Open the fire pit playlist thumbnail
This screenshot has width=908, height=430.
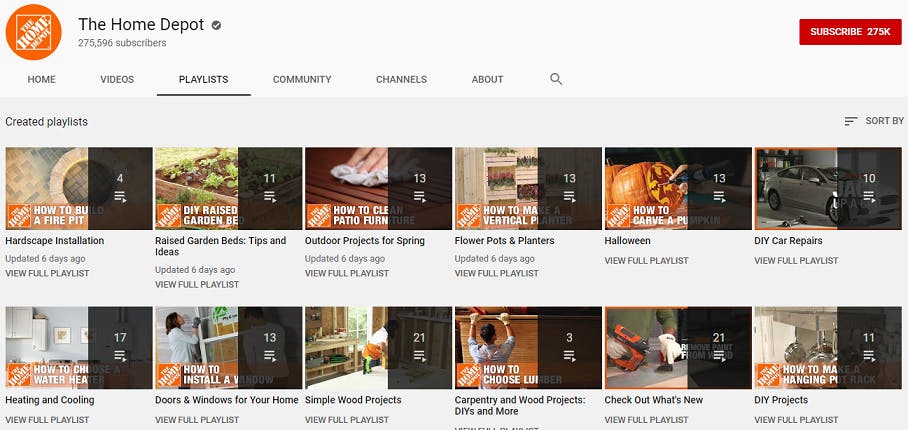[79, 189]
